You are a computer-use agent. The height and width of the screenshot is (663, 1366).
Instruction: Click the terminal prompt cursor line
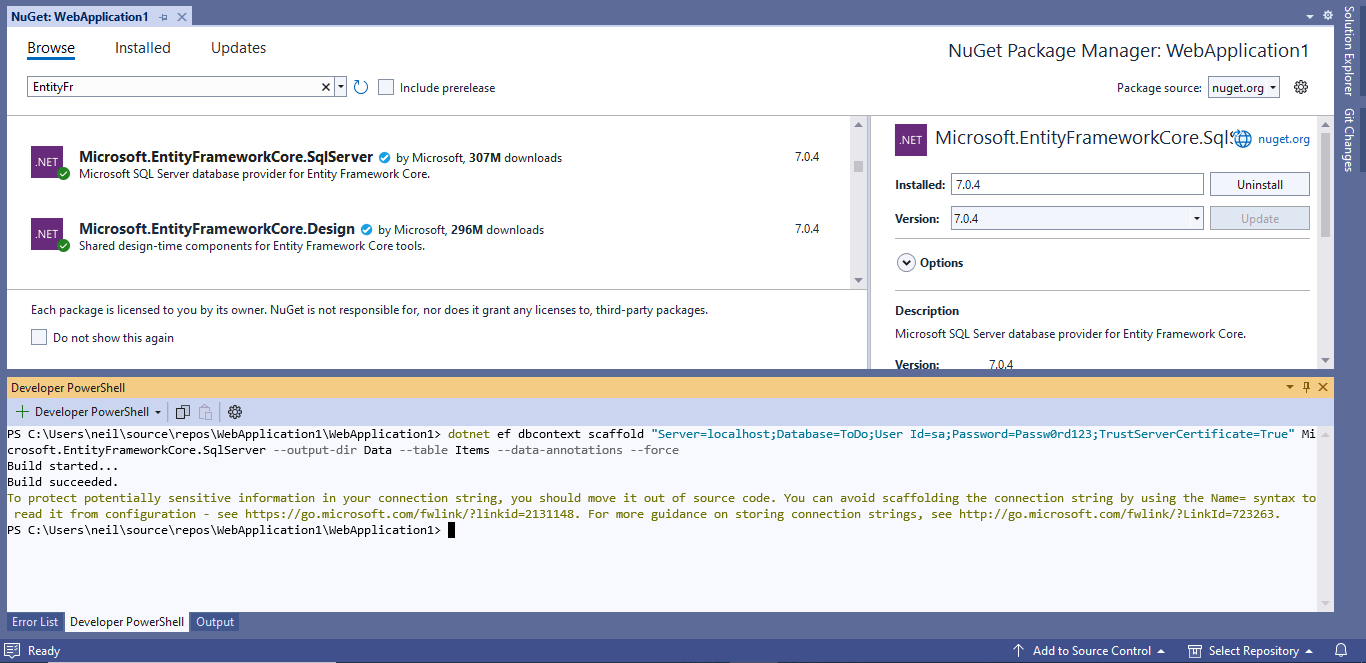pos(231,530)
